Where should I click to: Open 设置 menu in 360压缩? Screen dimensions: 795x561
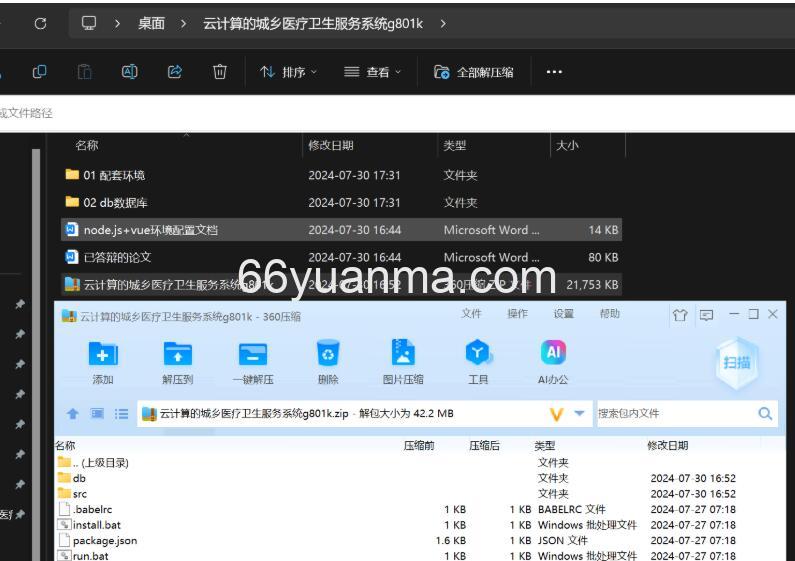point(563,314)
